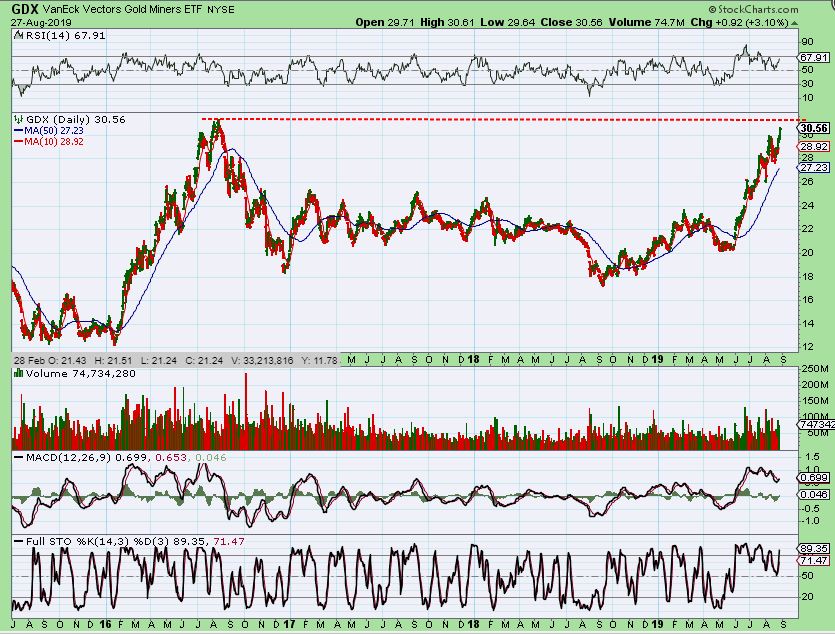
Task: Click the GDX (Daily) candlestick legend icon
Action: coord(19,119)
